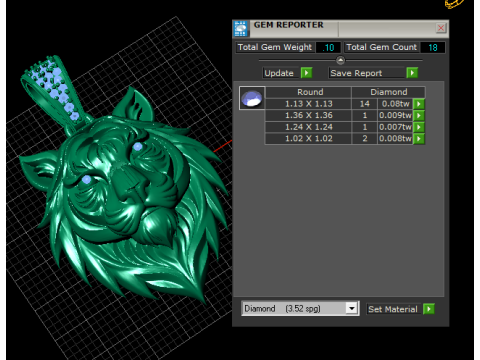Image resolution: width=480 pixels, height=360 pixels.
Task: Click the green arrow on the 1.36 X 1.36 row
Action: 419,115
